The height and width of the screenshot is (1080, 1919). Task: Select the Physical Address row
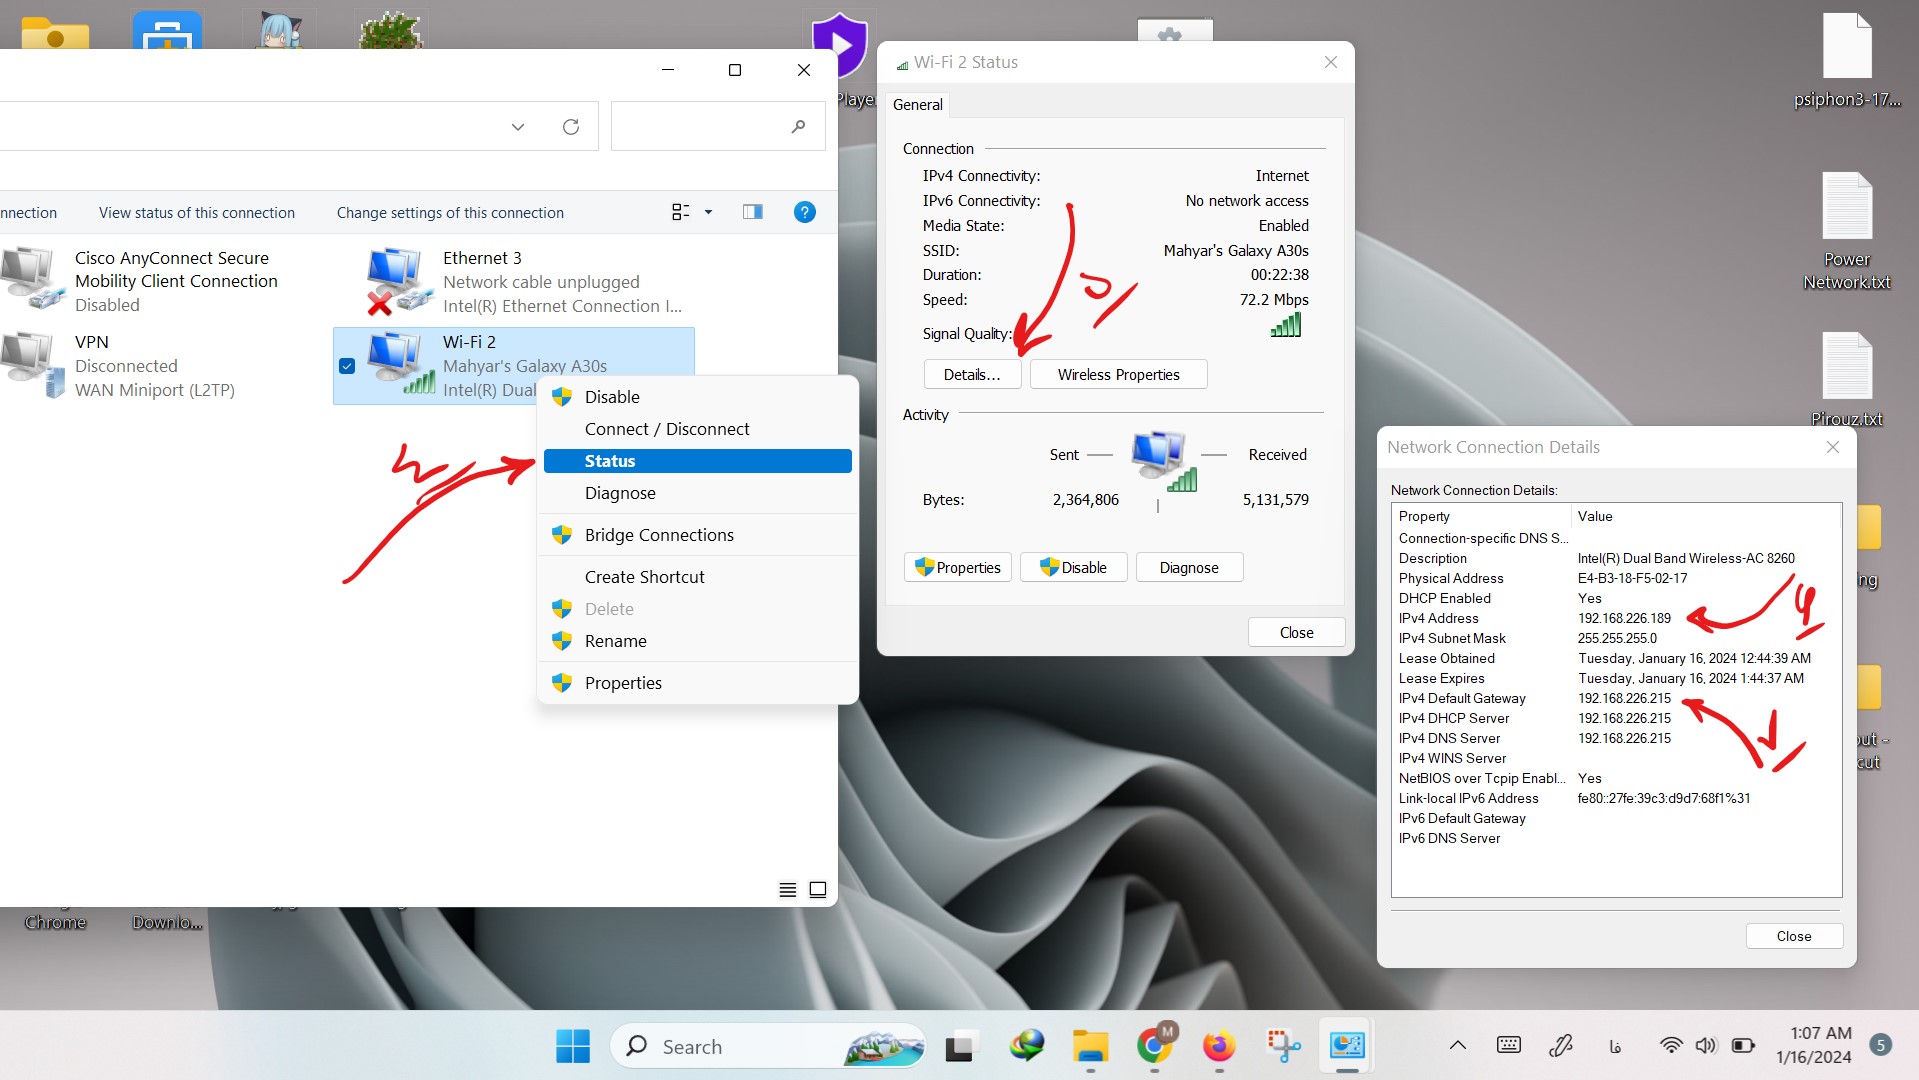[x=1616, y=578]
